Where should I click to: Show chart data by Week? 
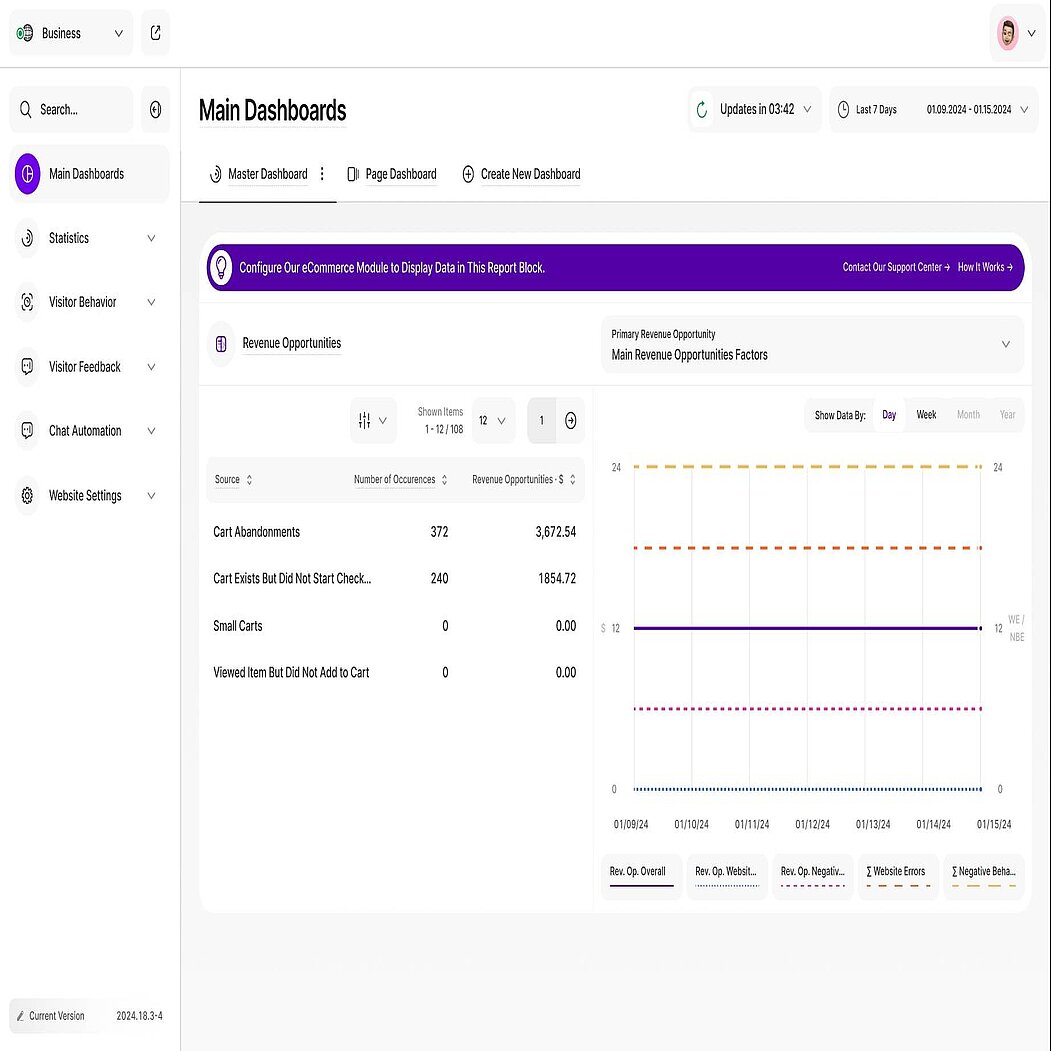[926, 415]
